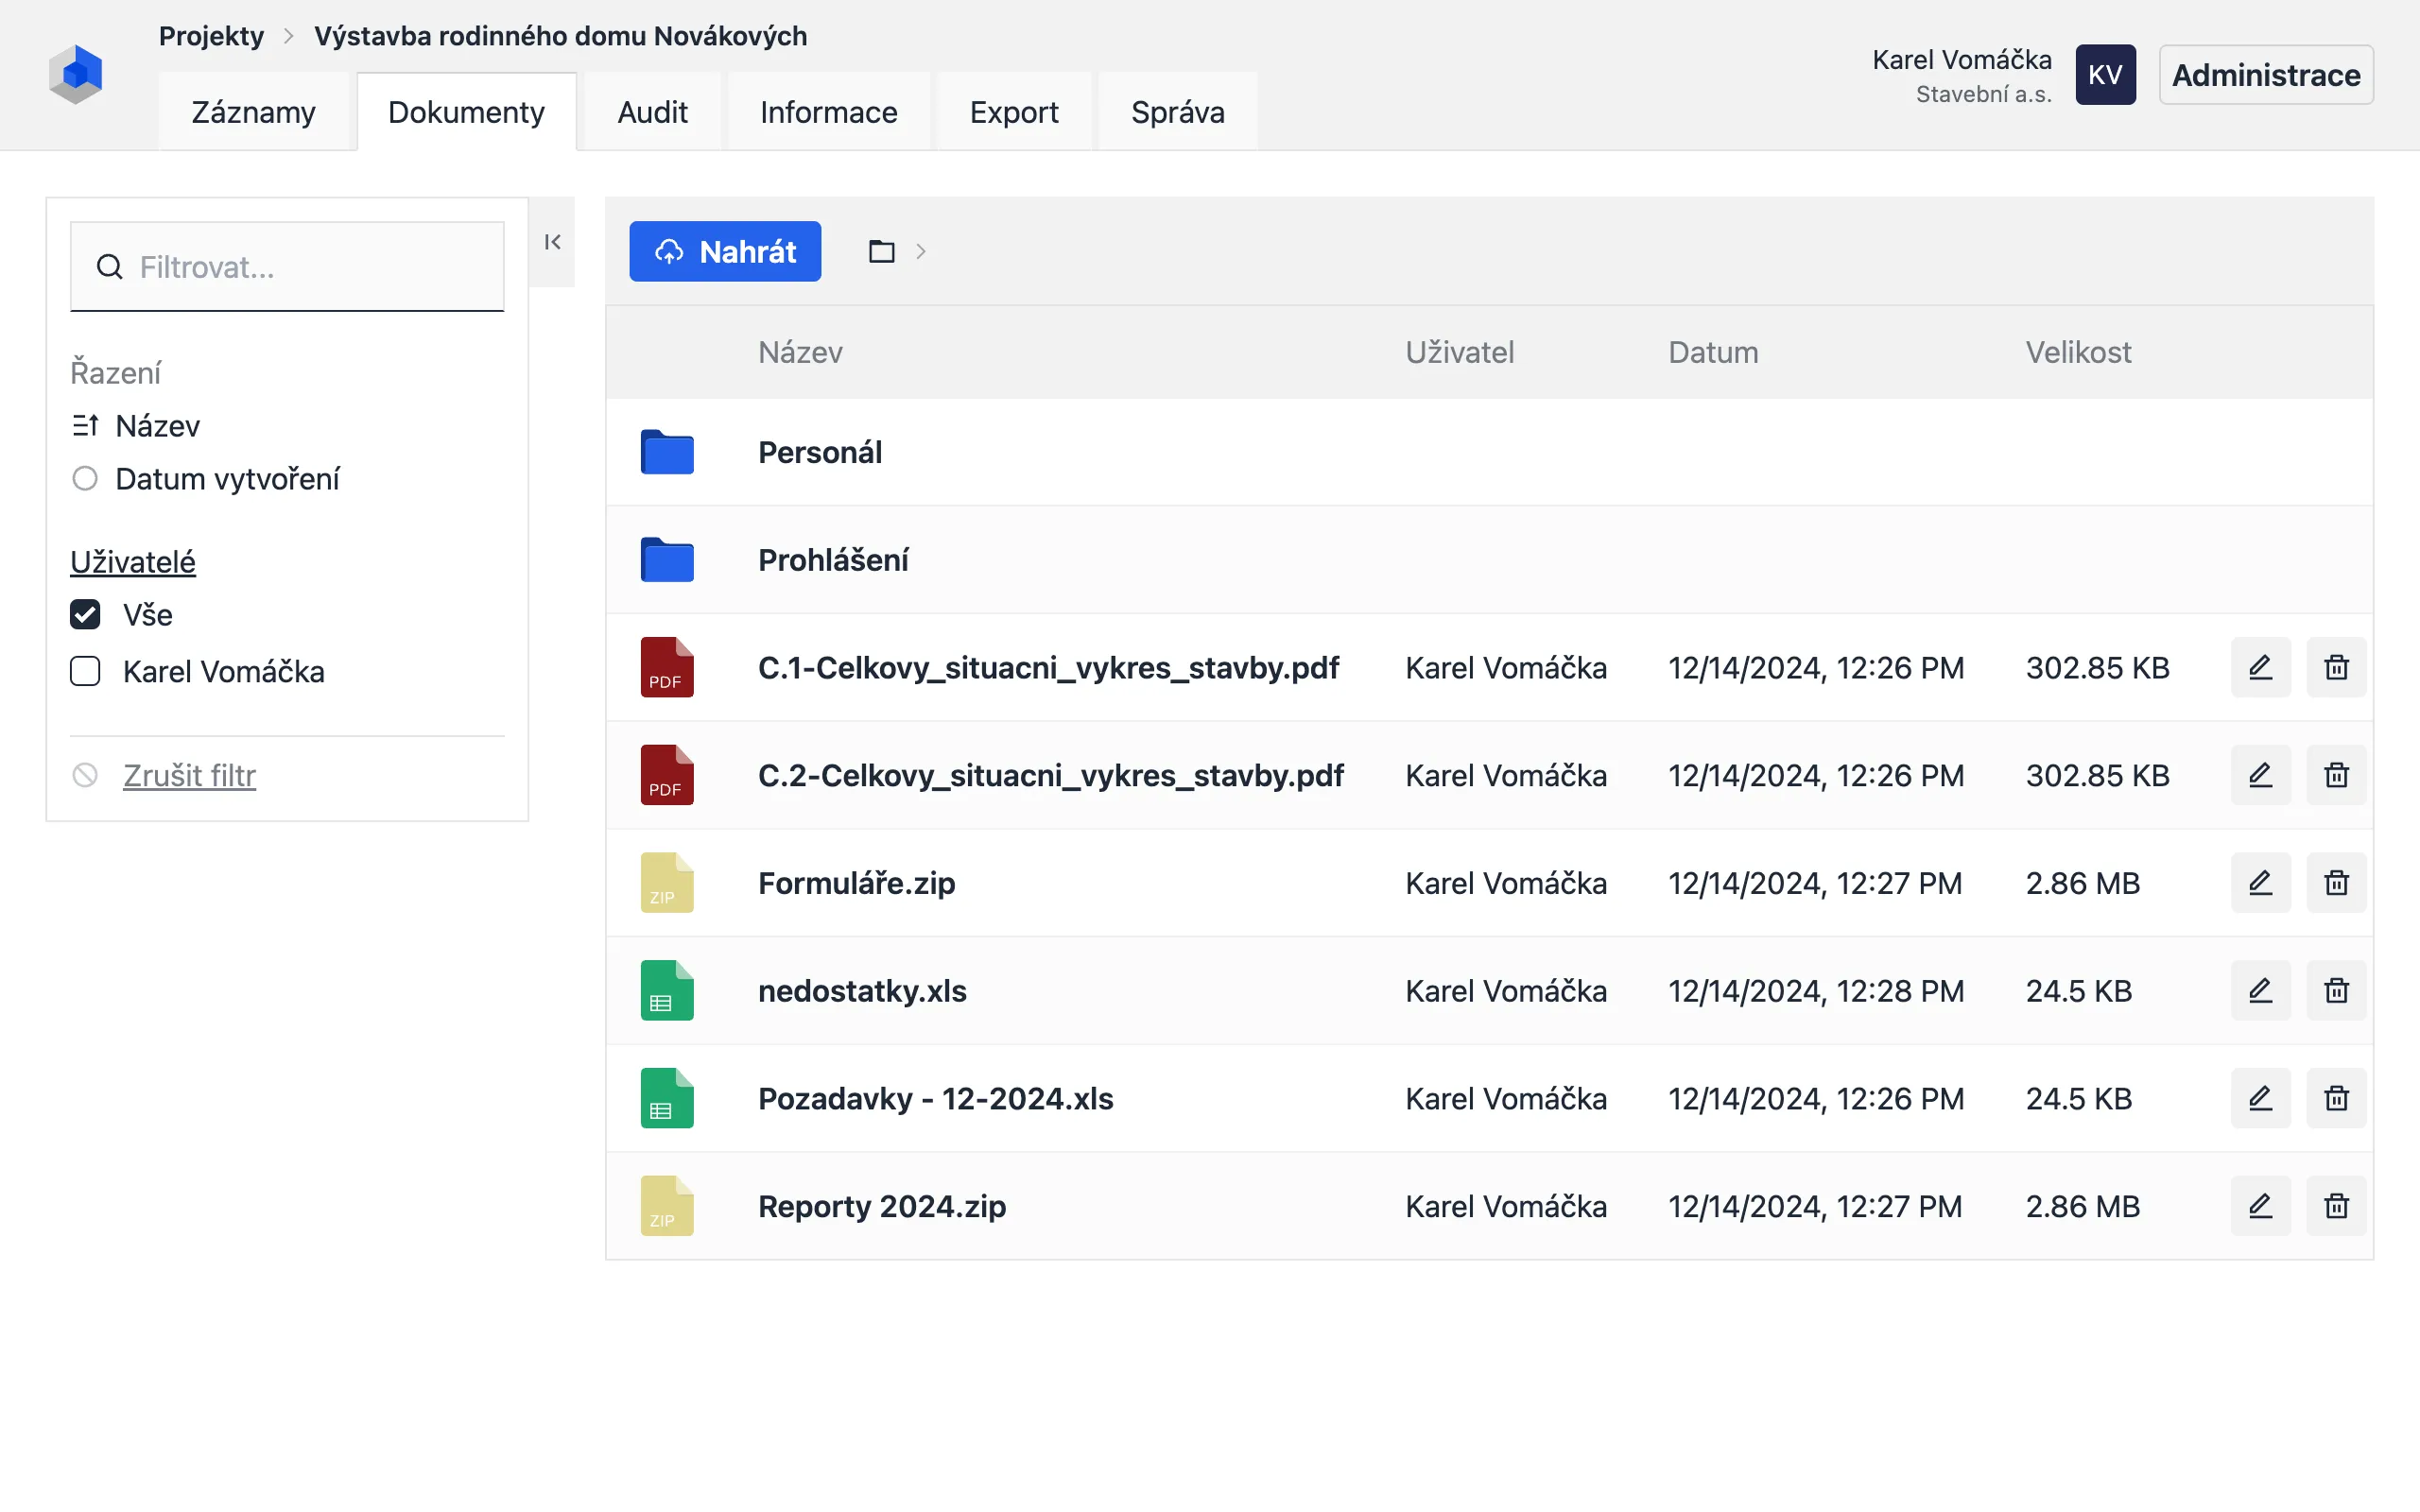Click the 2.86 MB size of Reporty 2024.zip
The image size is (2420, 1512).
2083,1206
